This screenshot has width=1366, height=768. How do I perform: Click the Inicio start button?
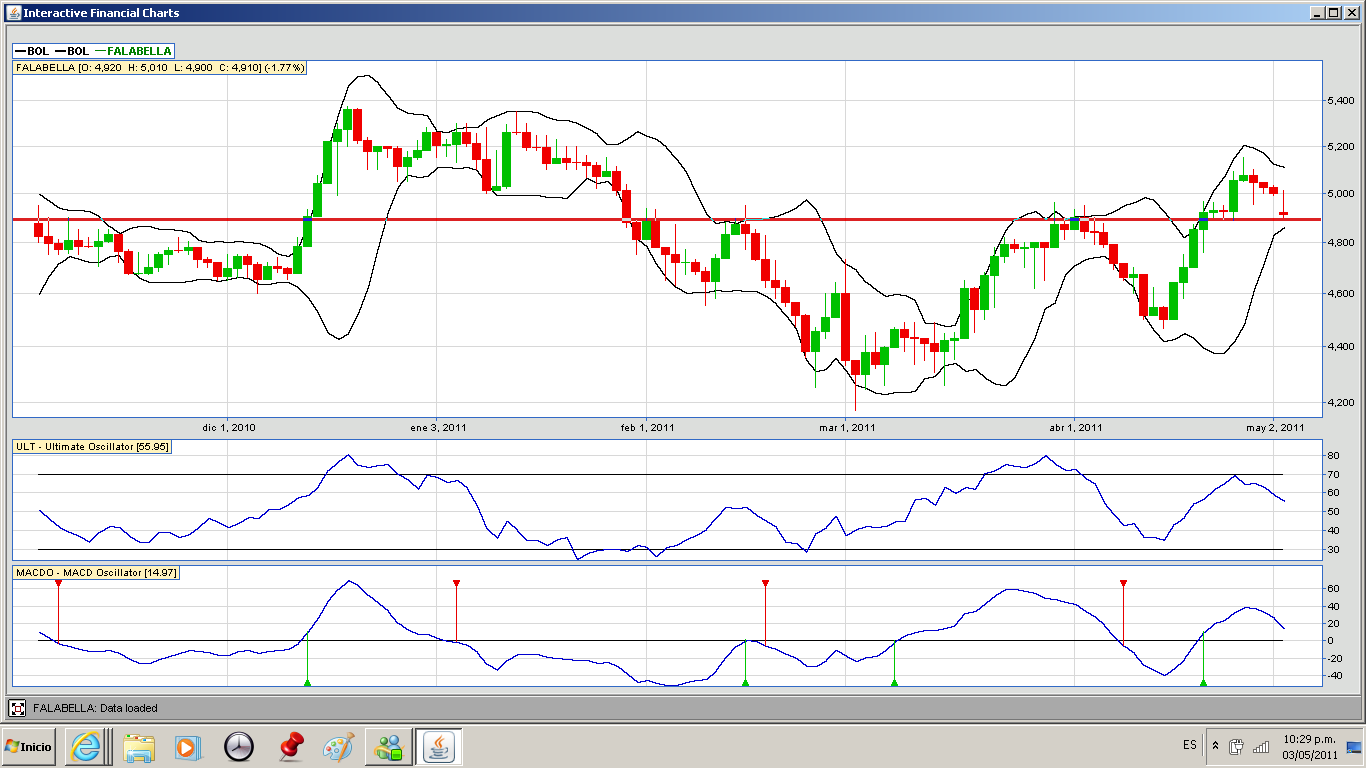pos(29,746)
